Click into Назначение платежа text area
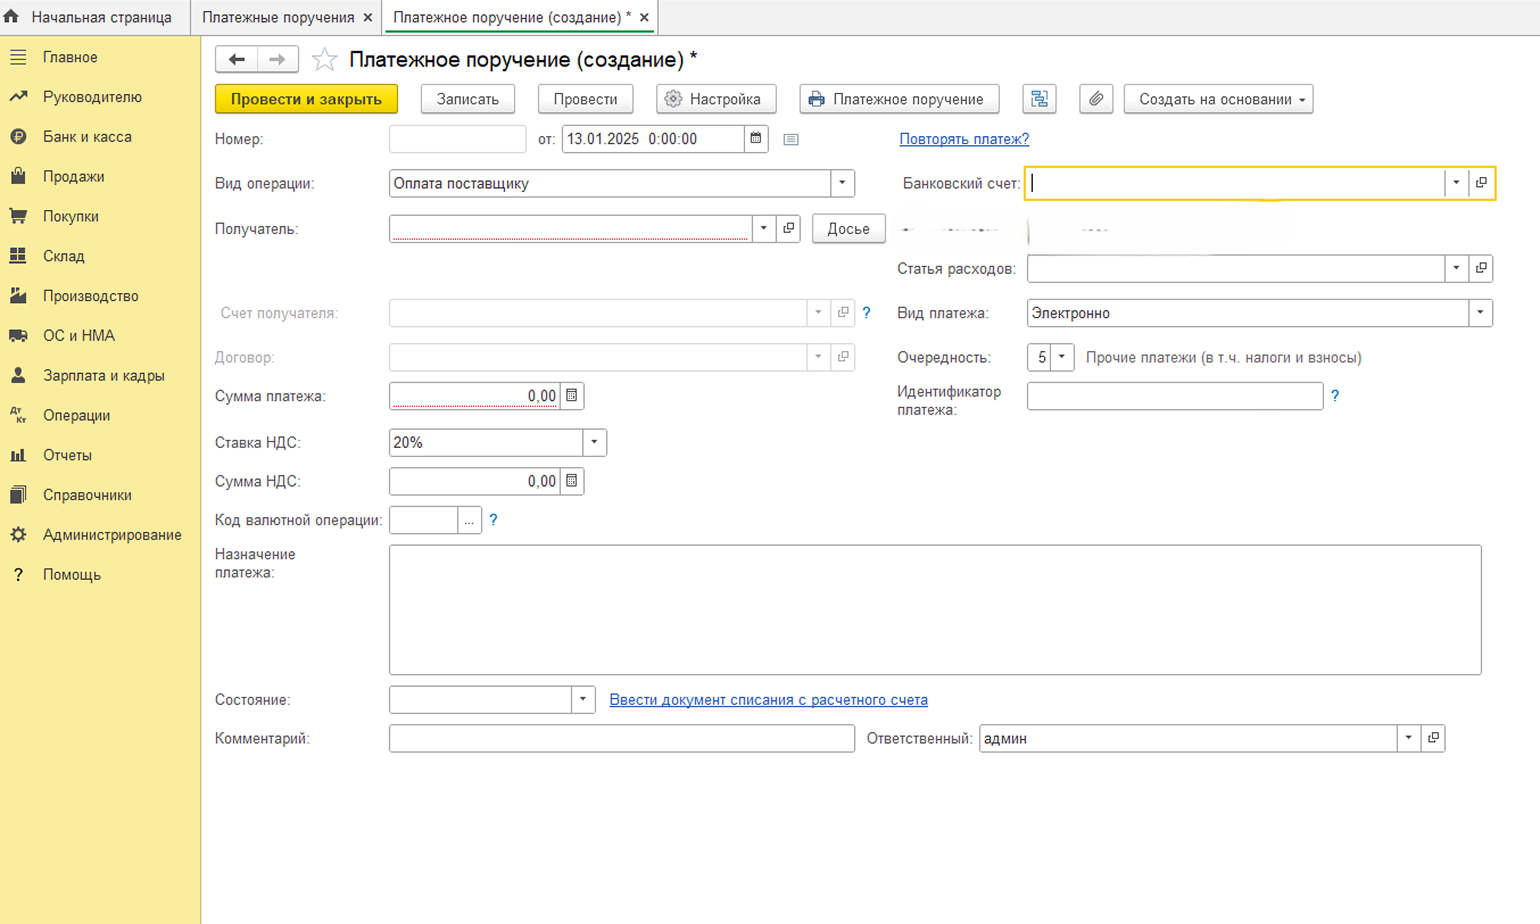Screen dimensions: 1540x924 pos(934,609)
